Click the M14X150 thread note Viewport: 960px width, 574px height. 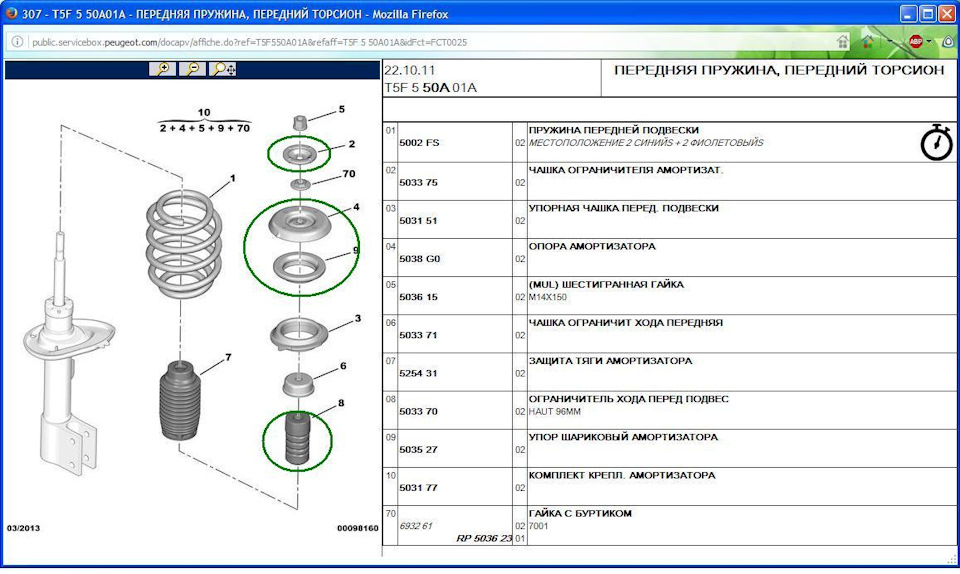(x=548, y=297)
